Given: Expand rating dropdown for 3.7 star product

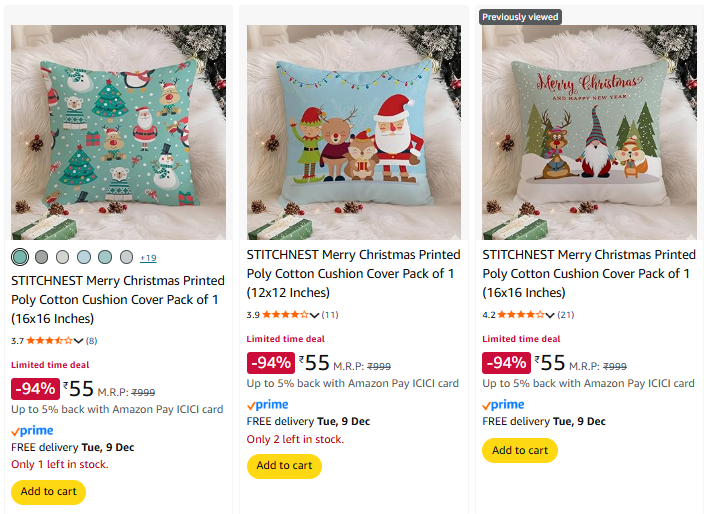Looking at the screenshot, I should 78,341.
